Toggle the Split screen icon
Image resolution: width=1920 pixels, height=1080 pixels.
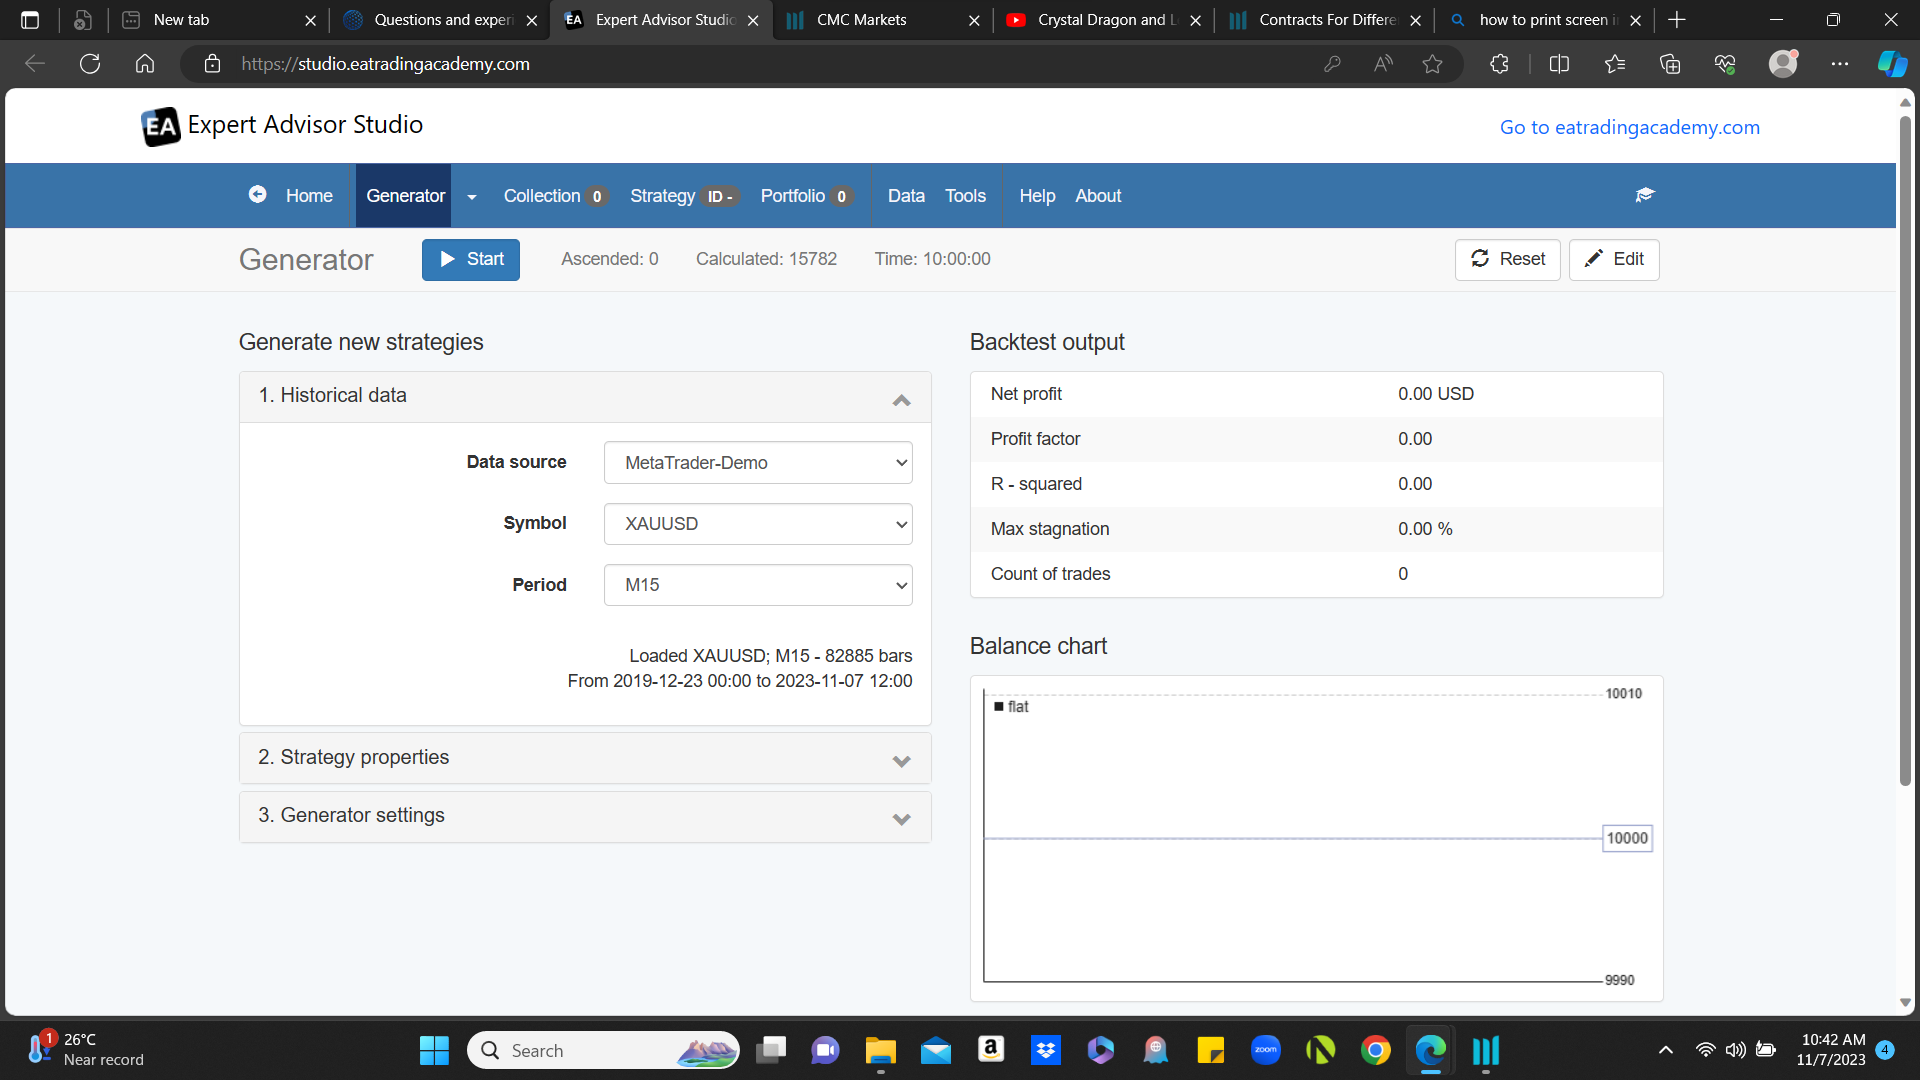[x=1559, y=64]
